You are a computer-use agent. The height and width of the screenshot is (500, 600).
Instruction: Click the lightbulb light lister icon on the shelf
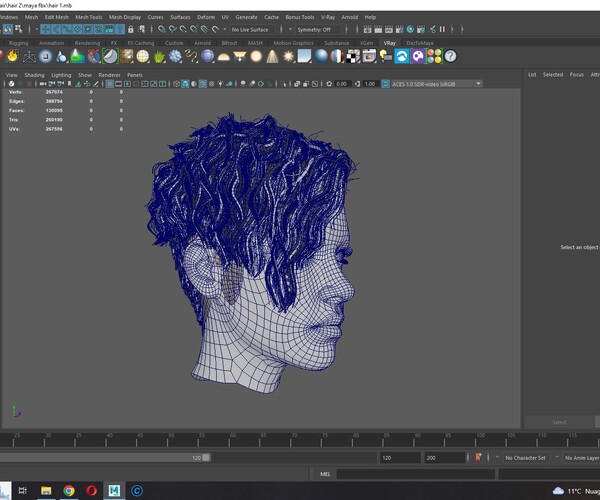(386, 56)
